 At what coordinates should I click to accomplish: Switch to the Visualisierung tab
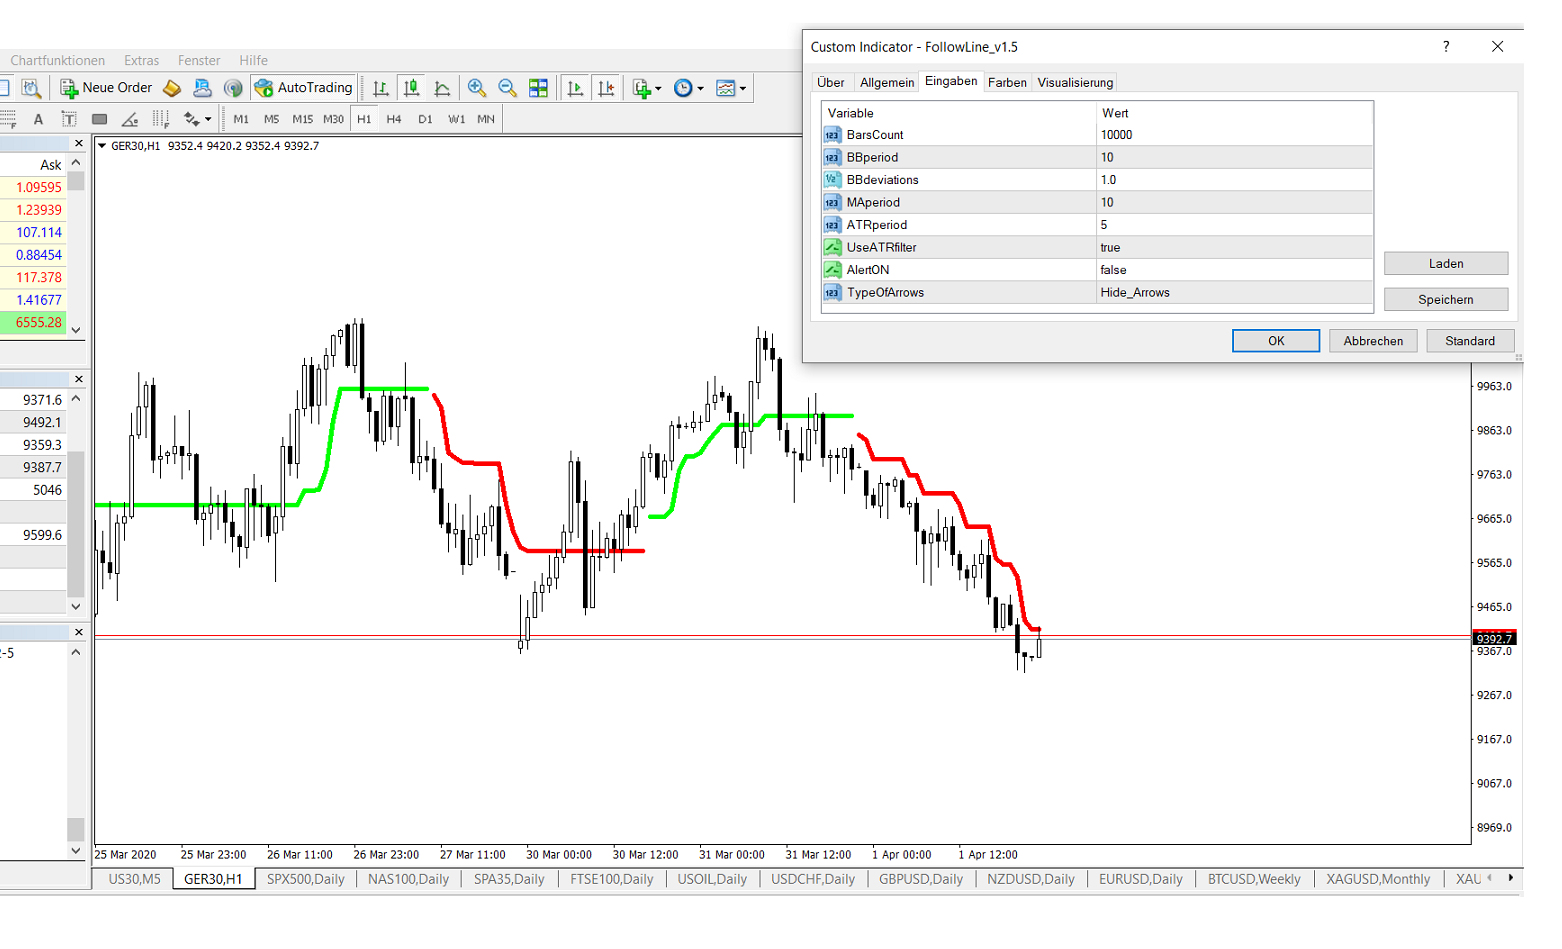(x=1075, y=83)
